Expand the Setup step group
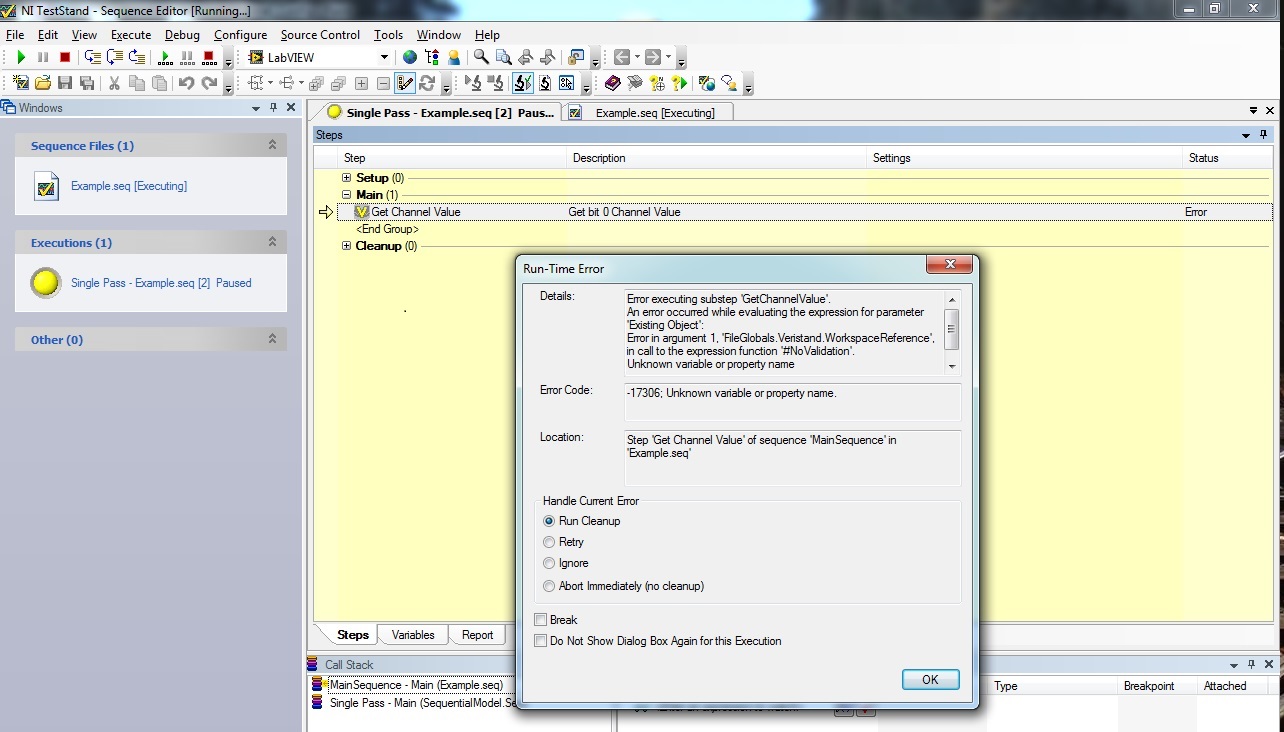The image size is (1284, 732). (347, 178)
